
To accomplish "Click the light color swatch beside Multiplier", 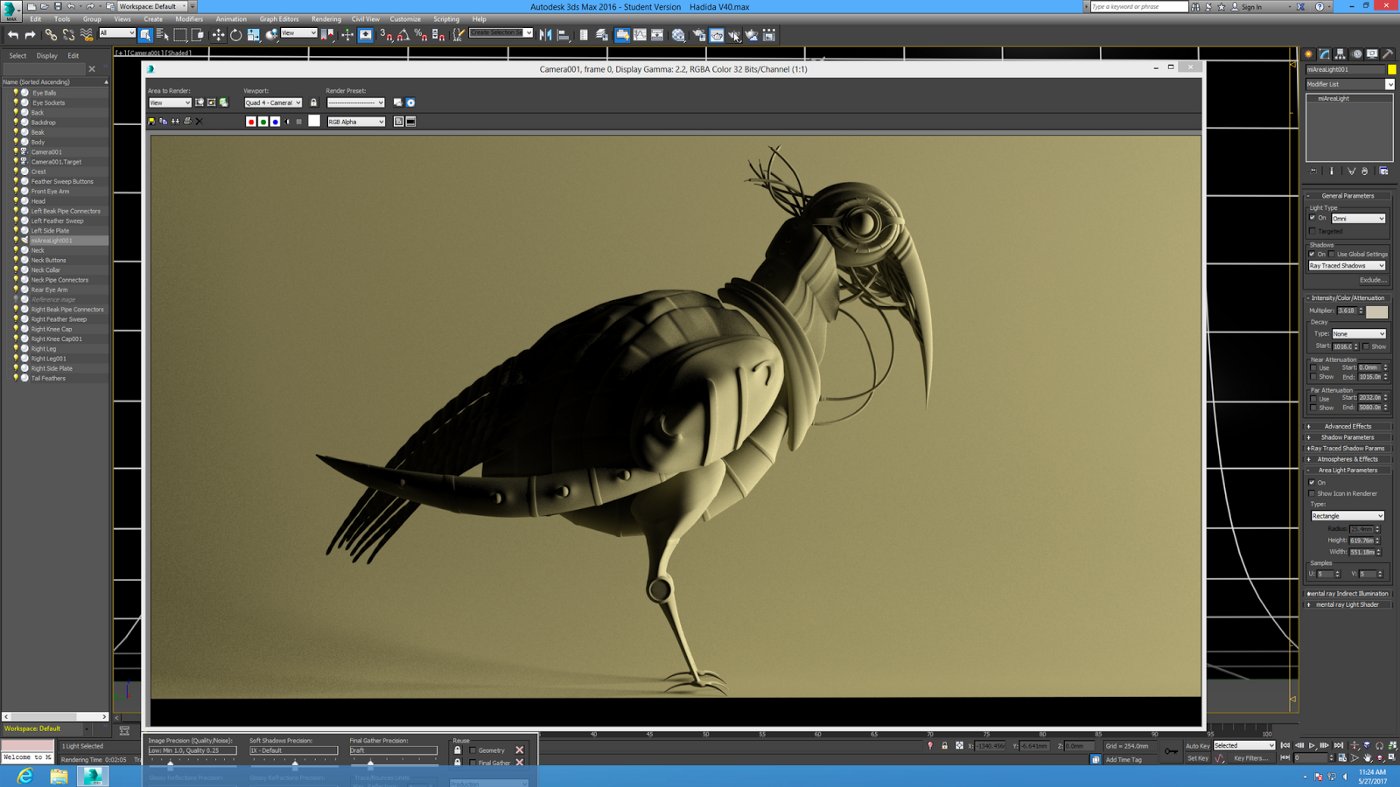I will click(x=1377, y=311).
